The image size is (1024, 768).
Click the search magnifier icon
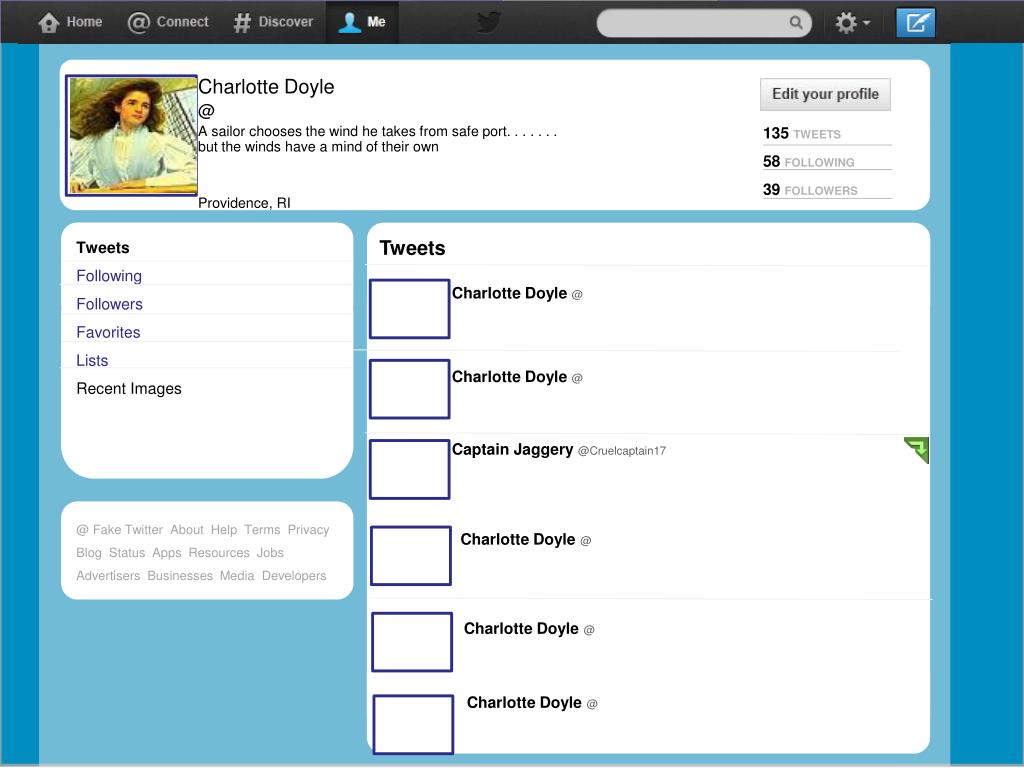coord(795,23)
